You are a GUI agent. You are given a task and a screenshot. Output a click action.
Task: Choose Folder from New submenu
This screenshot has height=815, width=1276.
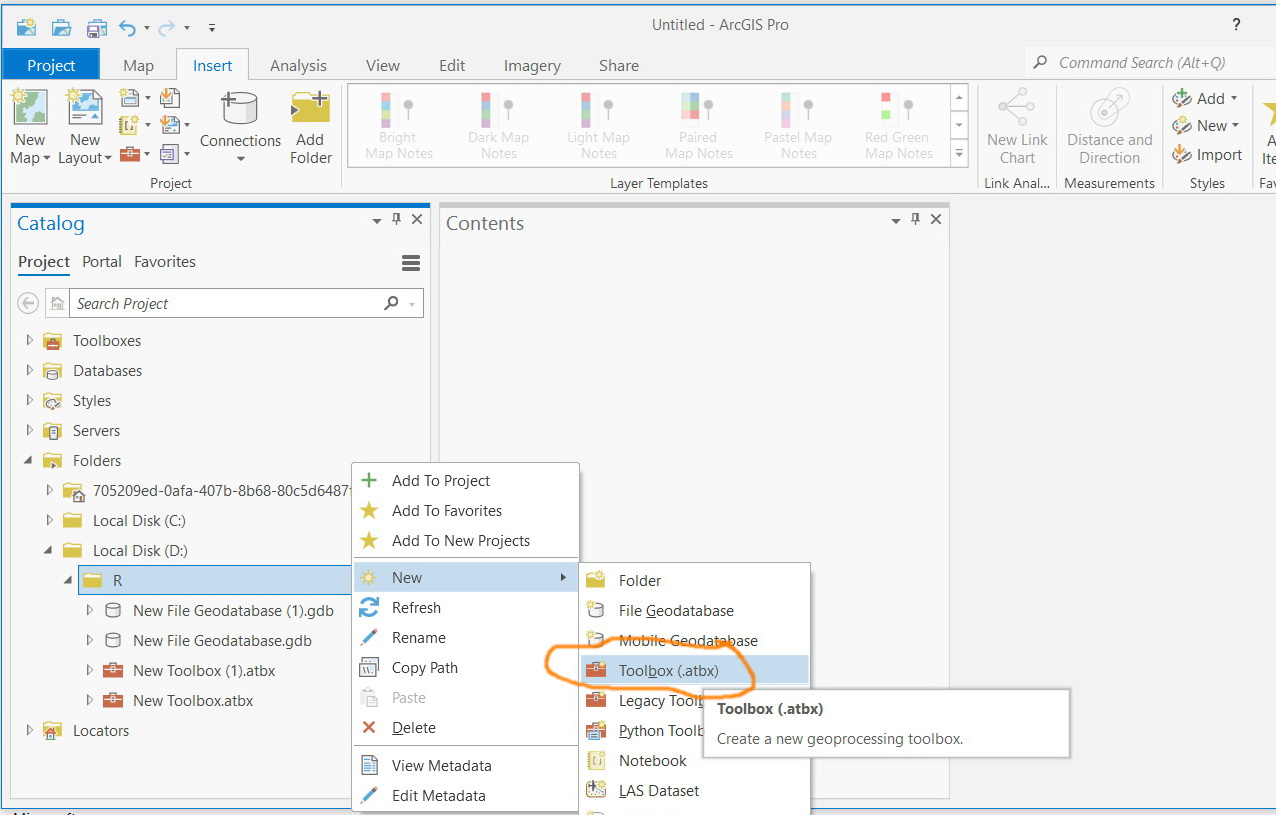click(694, 581)
